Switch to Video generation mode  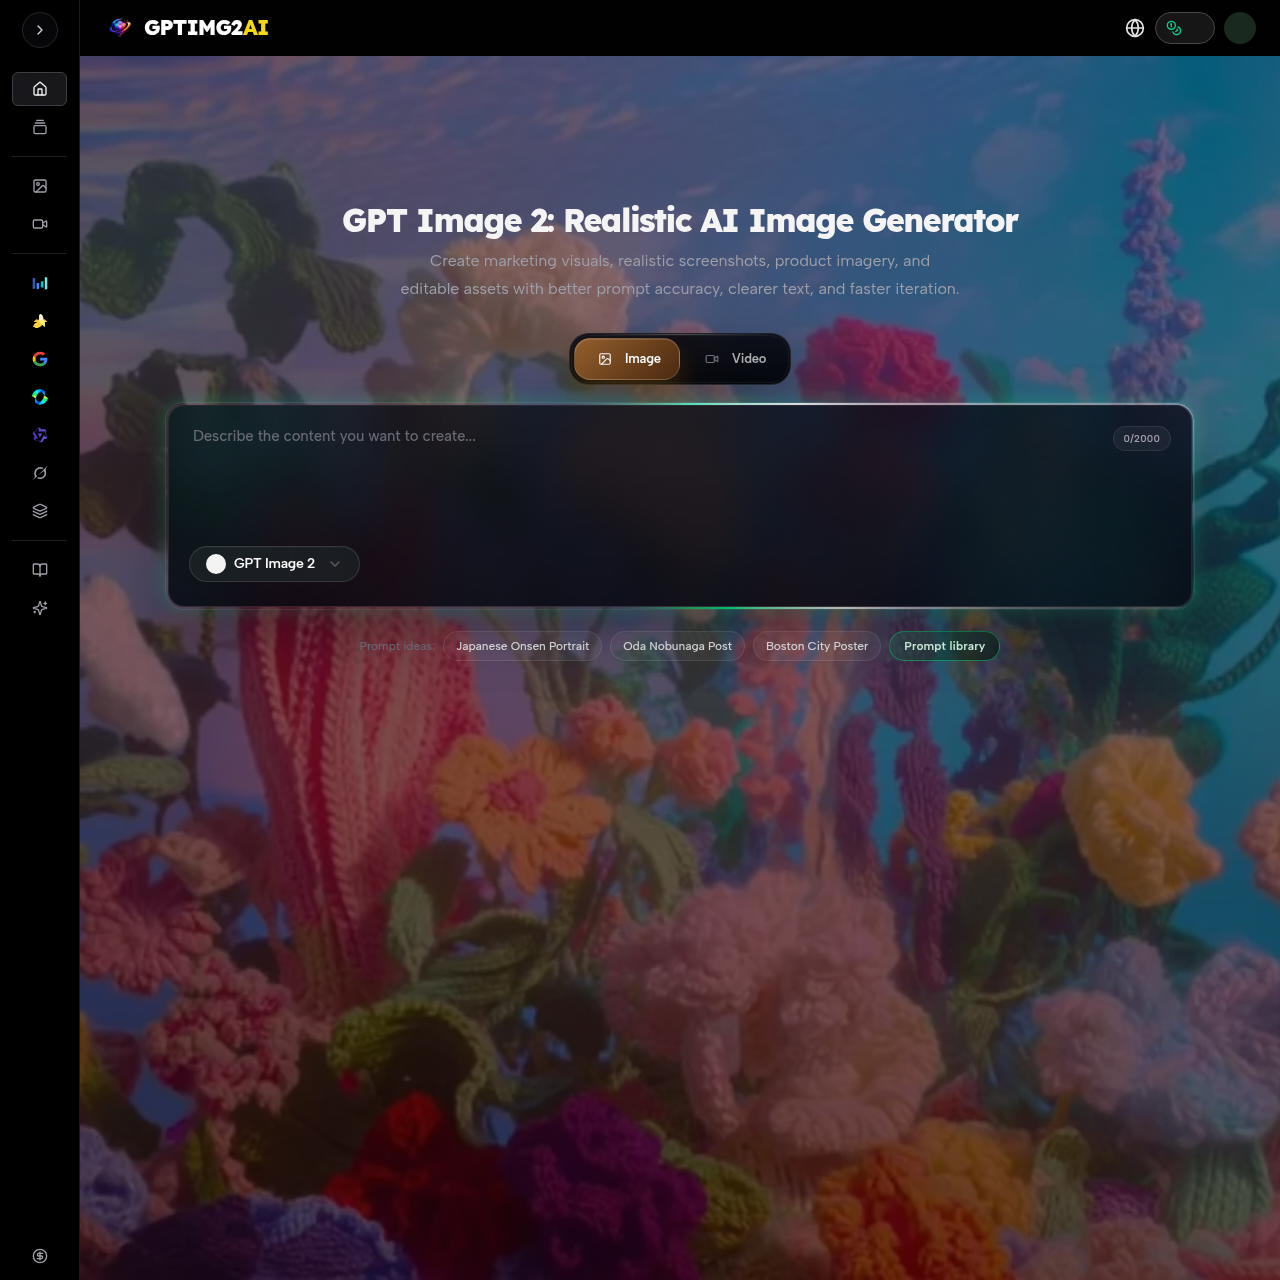click(x=736, y=358)
